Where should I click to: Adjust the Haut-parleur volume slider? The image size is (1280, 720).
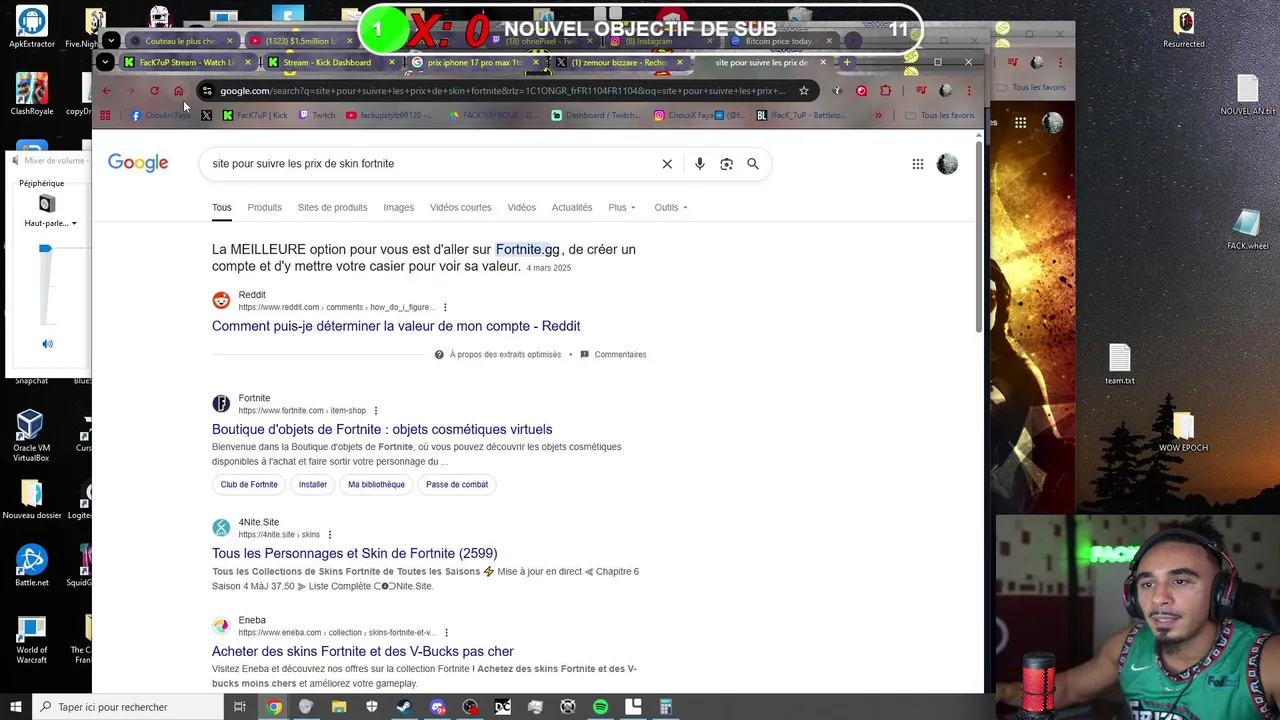tap(45, 249)
